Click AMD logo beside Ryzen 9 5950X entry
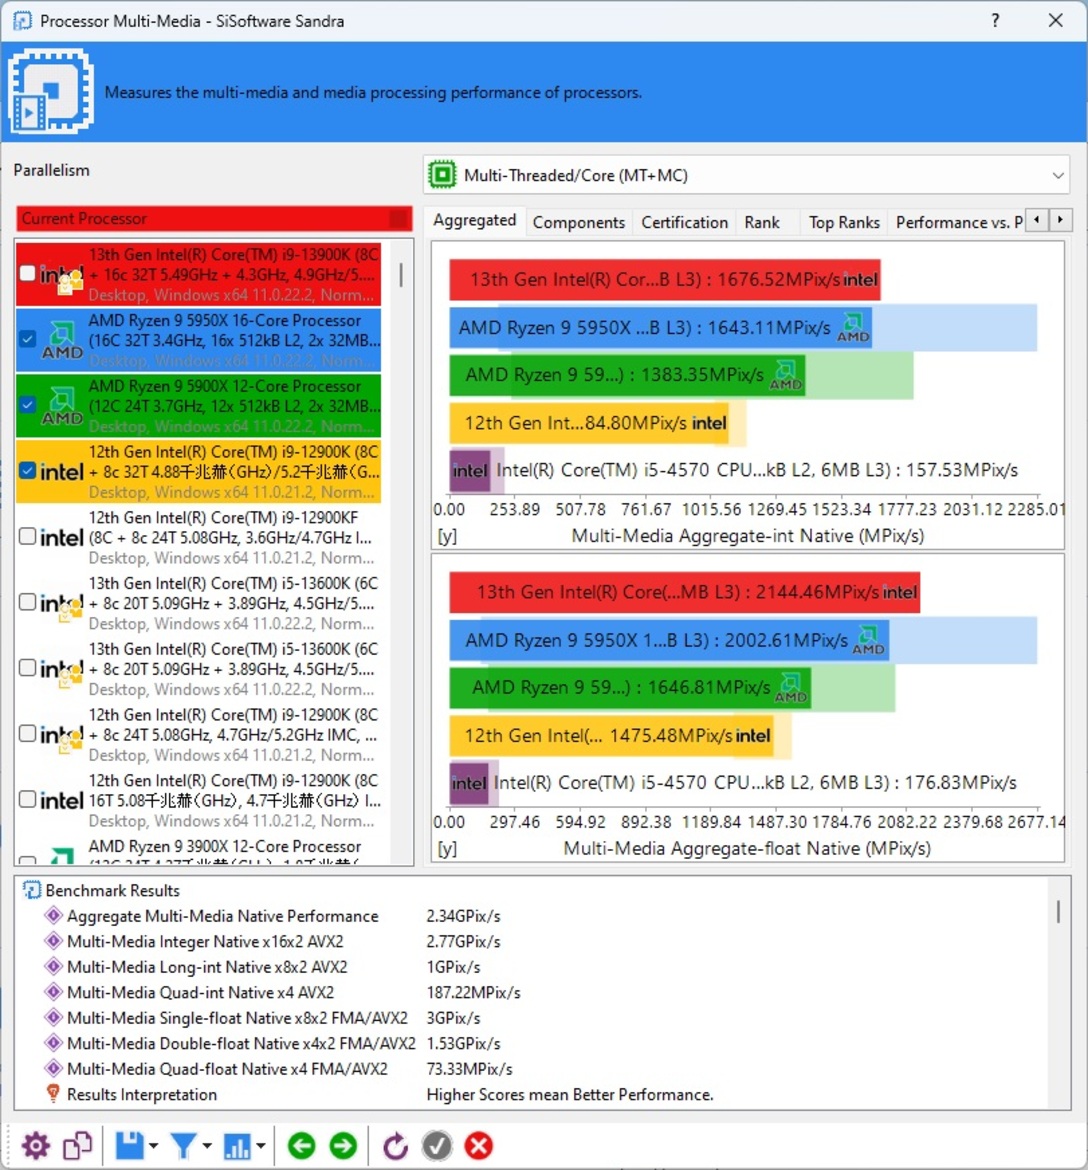The height and width of the screenshot is (1170, 1088). [x=62, y=340]
